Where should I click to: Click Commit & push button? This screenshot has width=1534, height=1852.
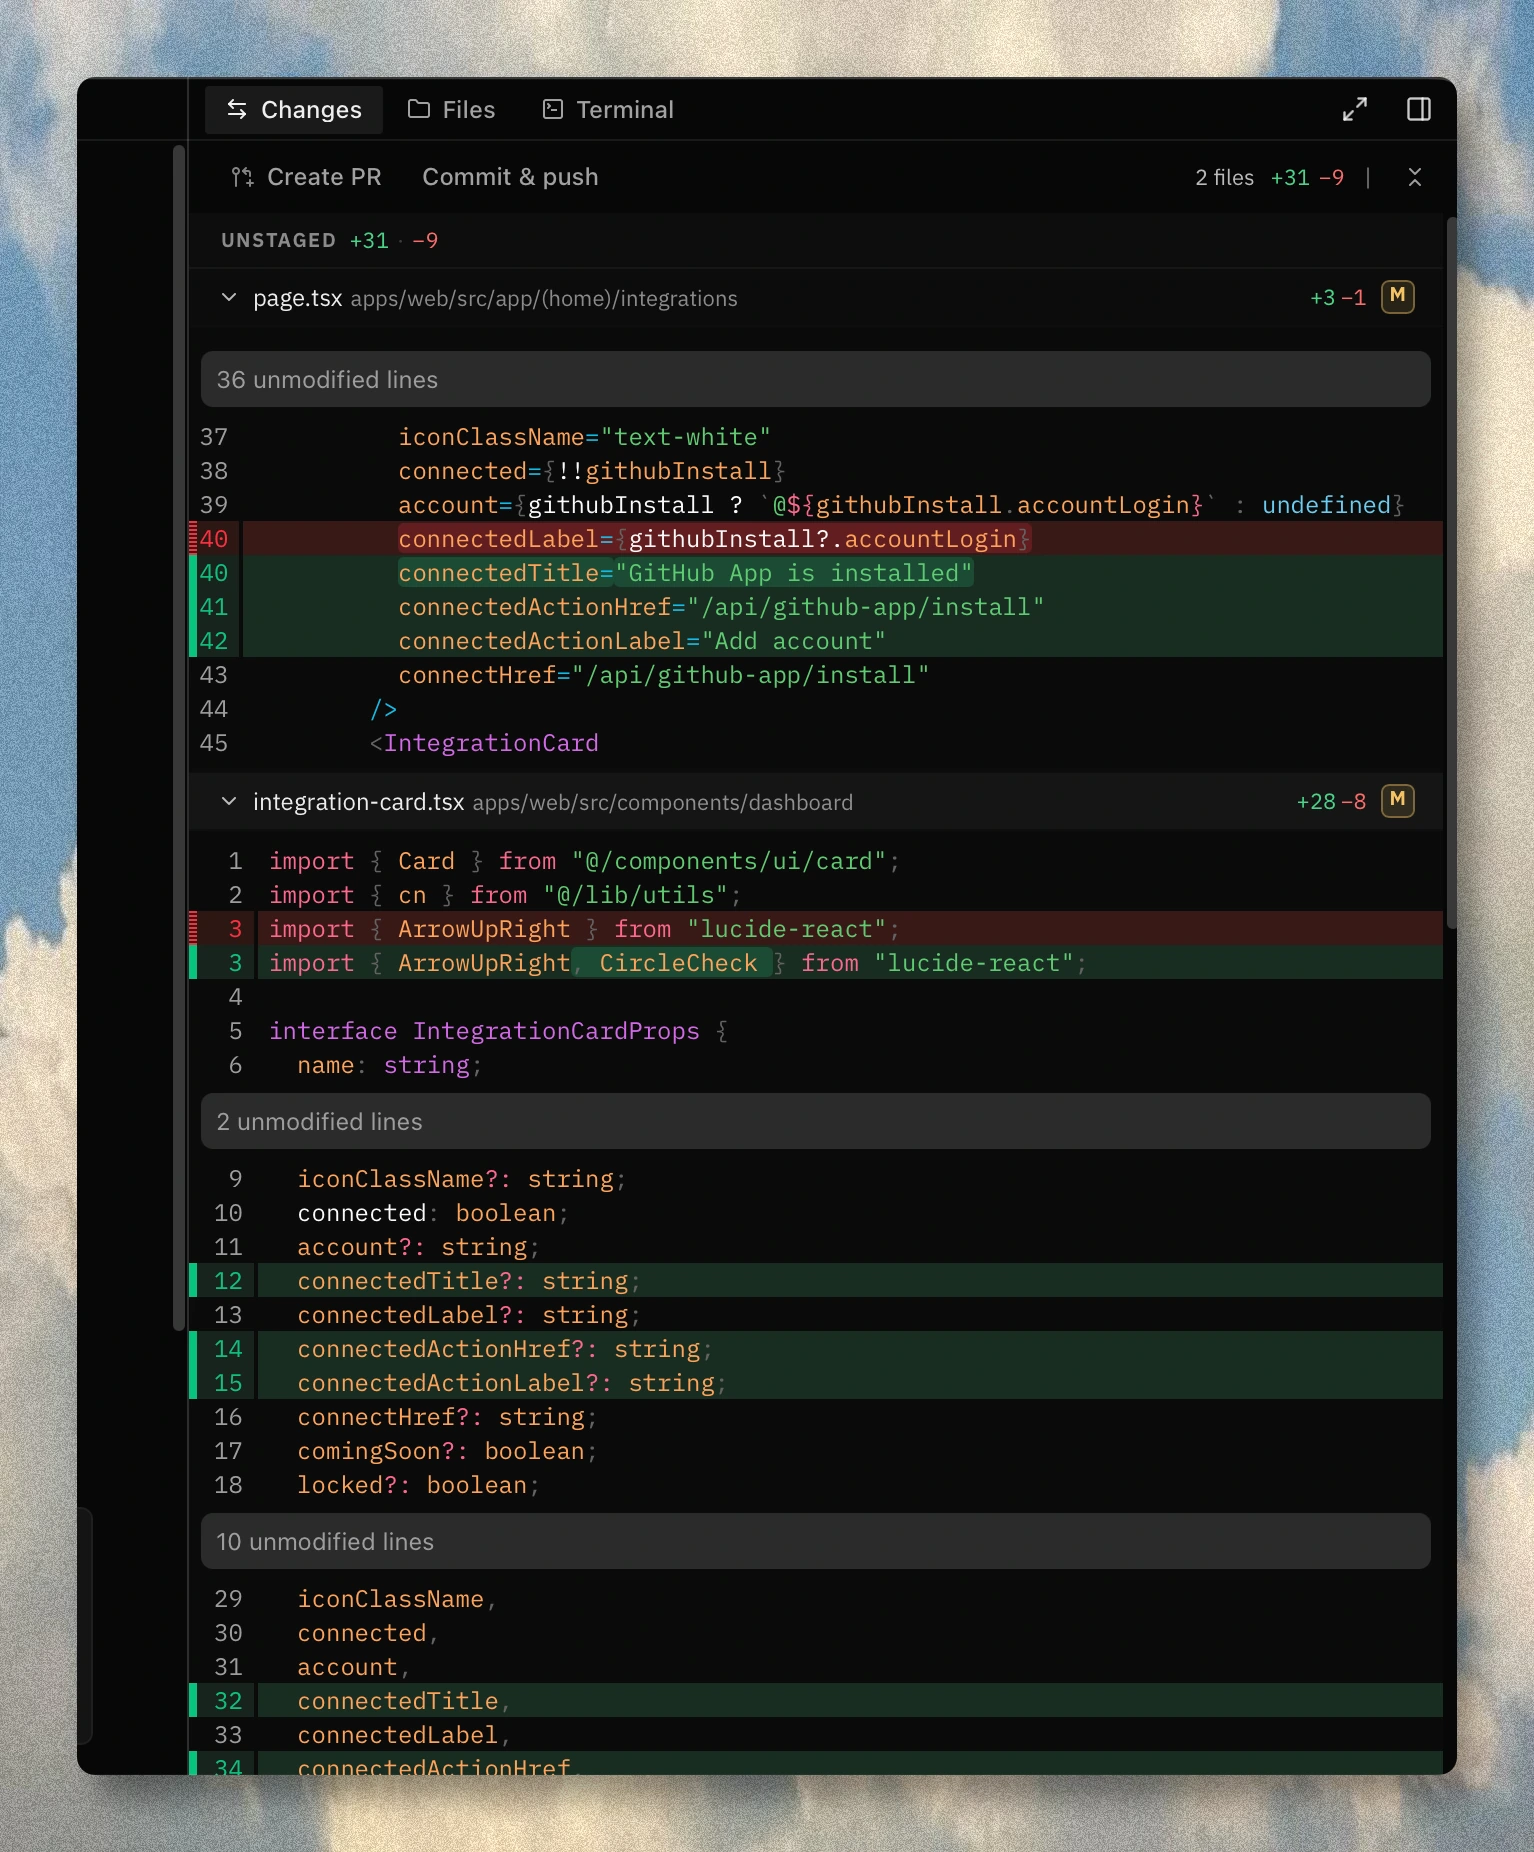pos(510,177)
